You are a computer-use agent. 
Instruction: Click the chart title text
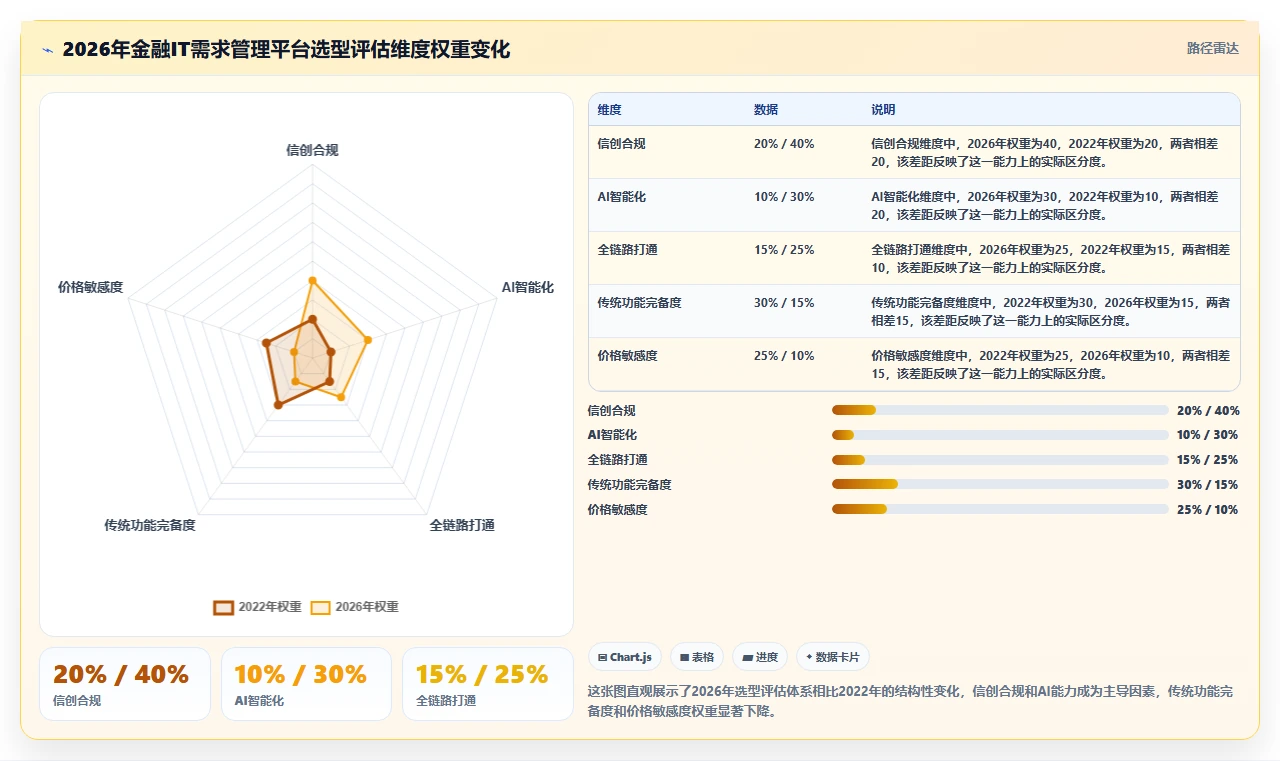pyautogui.click(x=286, y=49)
